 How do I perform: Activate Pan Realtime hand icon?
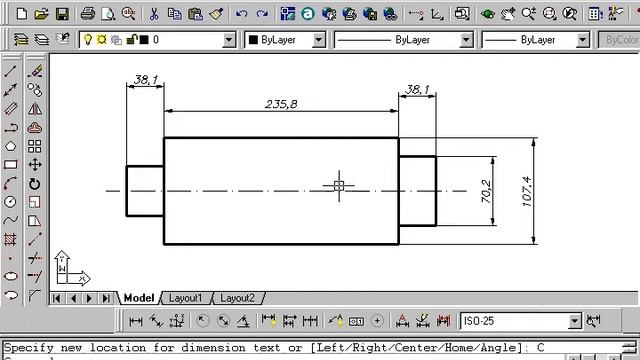point(508,14)
